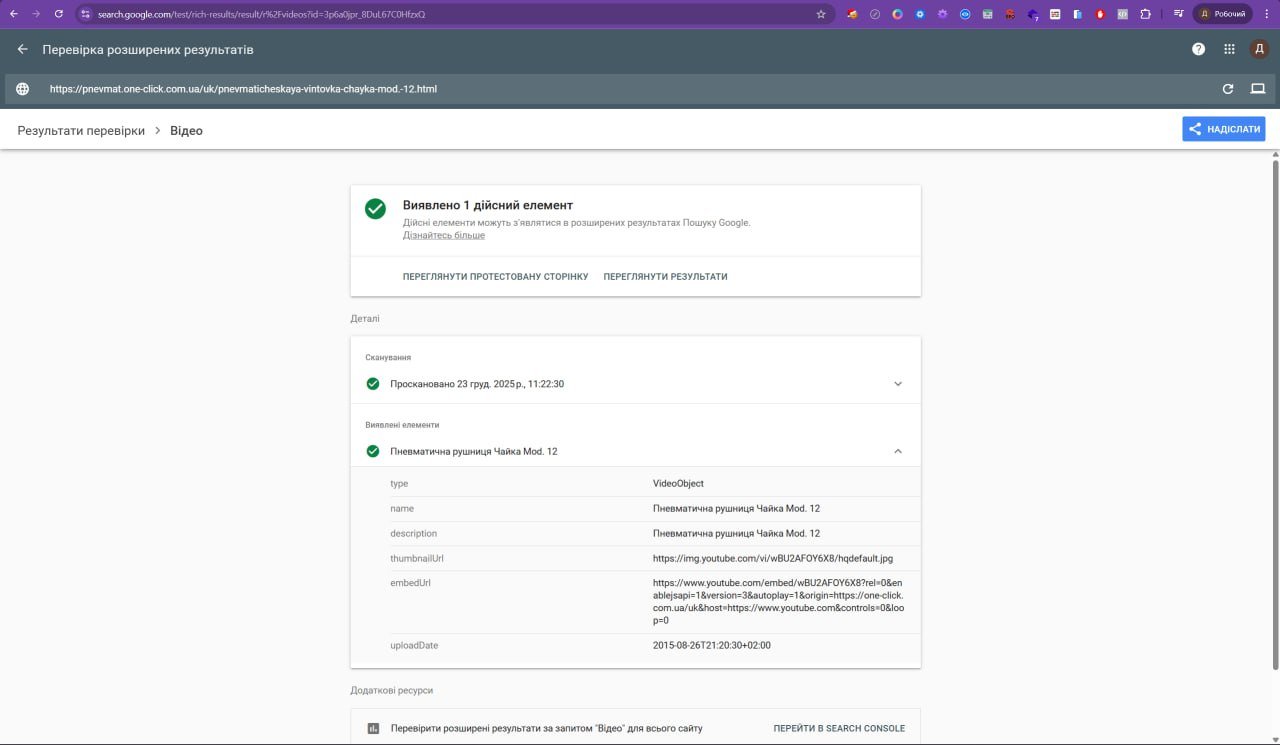Click 'ПЕРЕГЛЯНУТИ ПРОТЕСТОВАНУ СТОРІНКУ'

point(495,277)
